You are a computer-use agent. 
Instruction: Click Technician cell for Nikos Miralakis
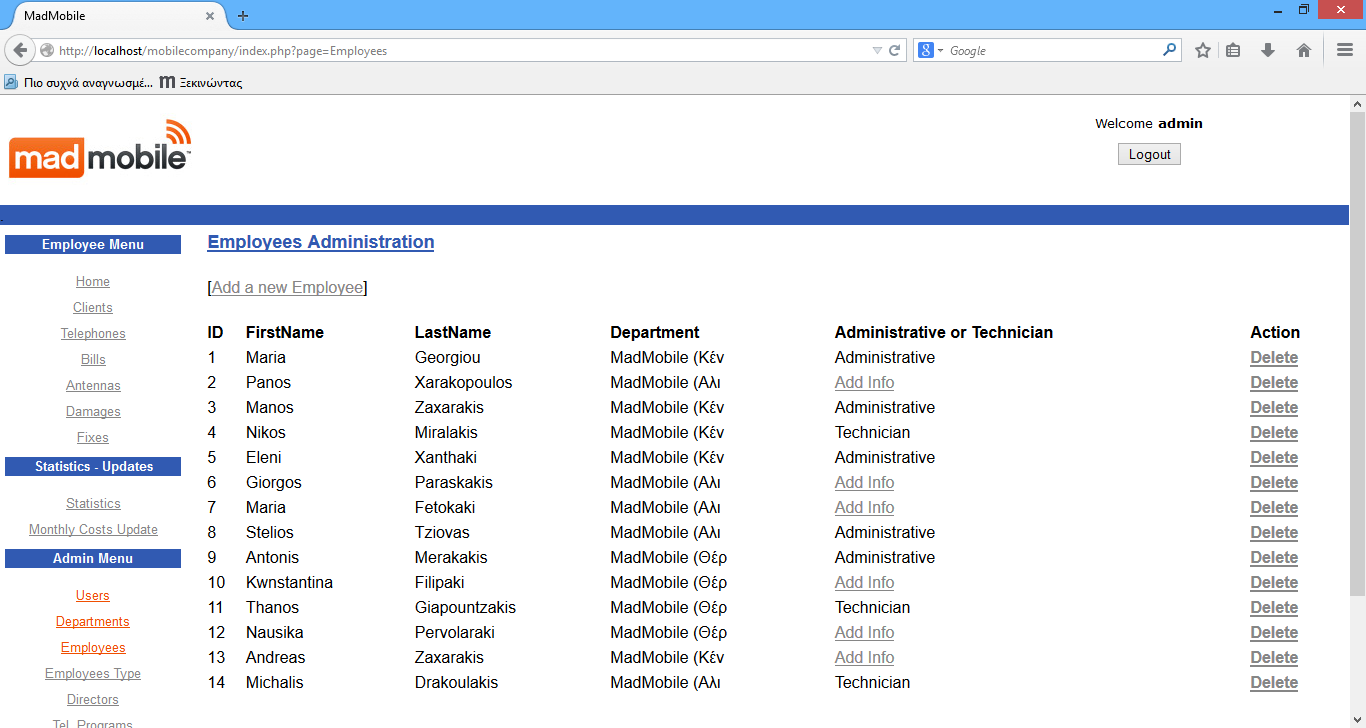pyautogui.click(x=872, y=433)
